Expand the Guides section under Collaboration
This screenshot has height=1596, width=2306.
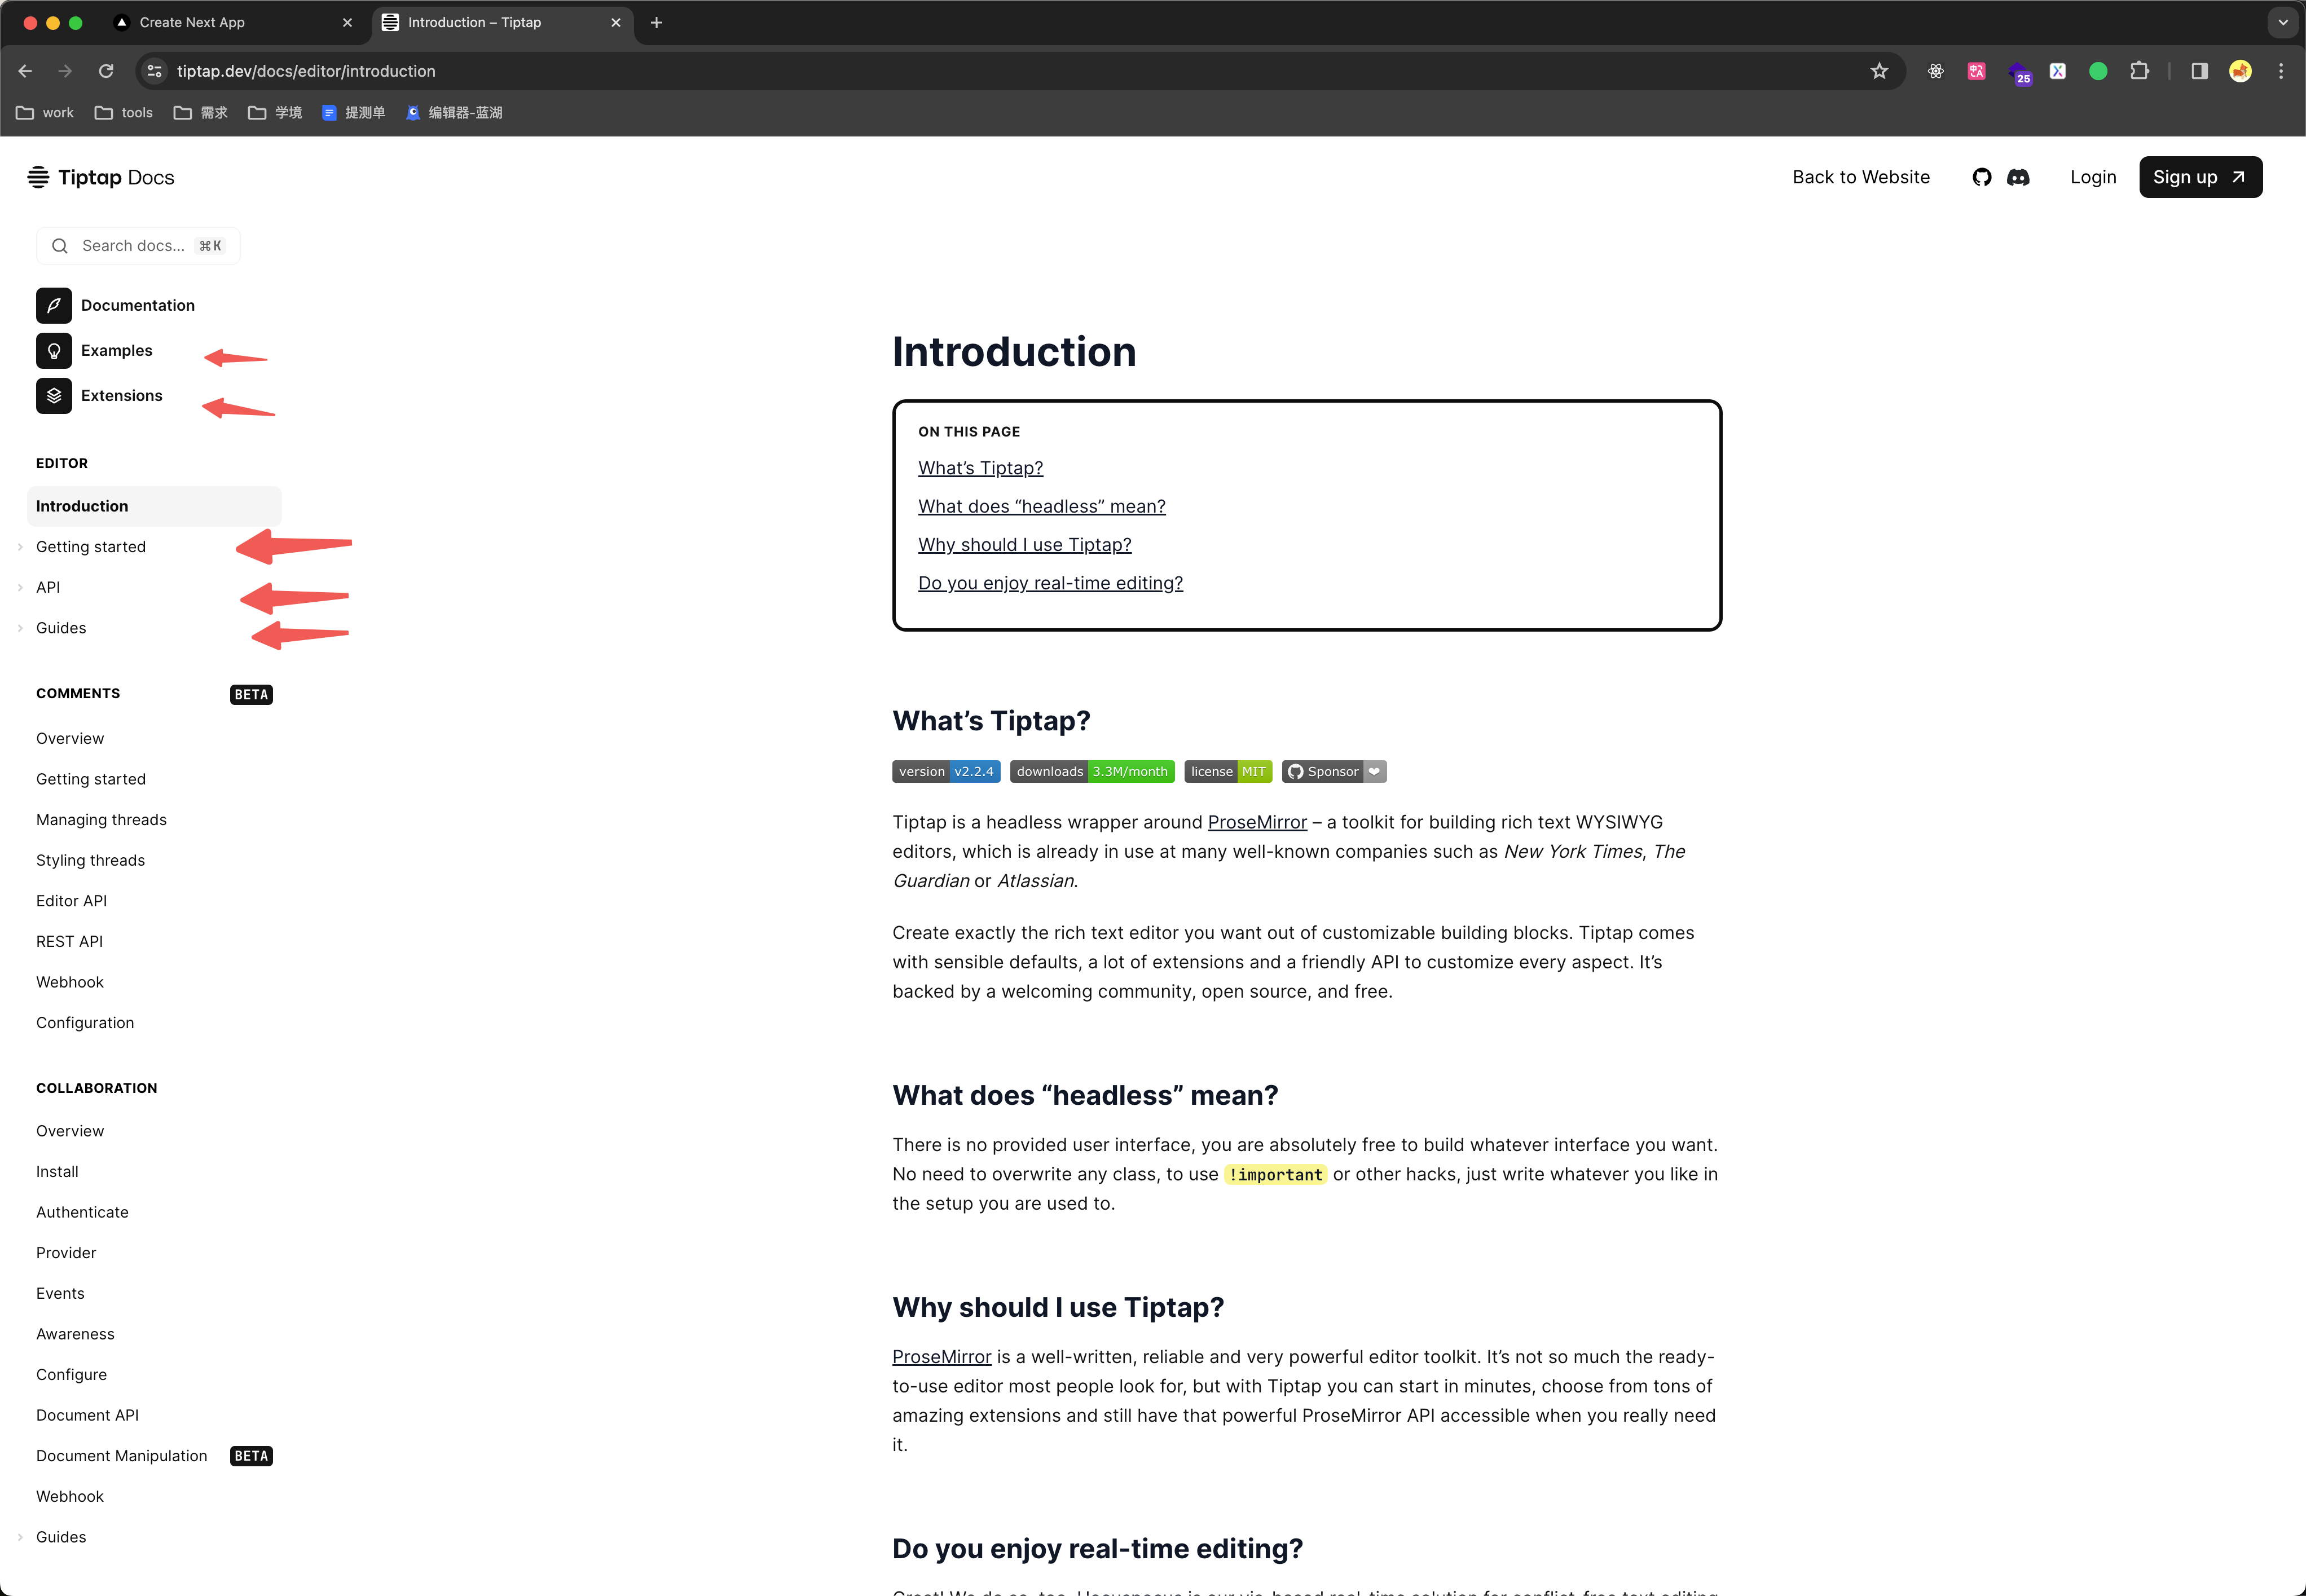pyautogui.click(x=20, y=1537)
